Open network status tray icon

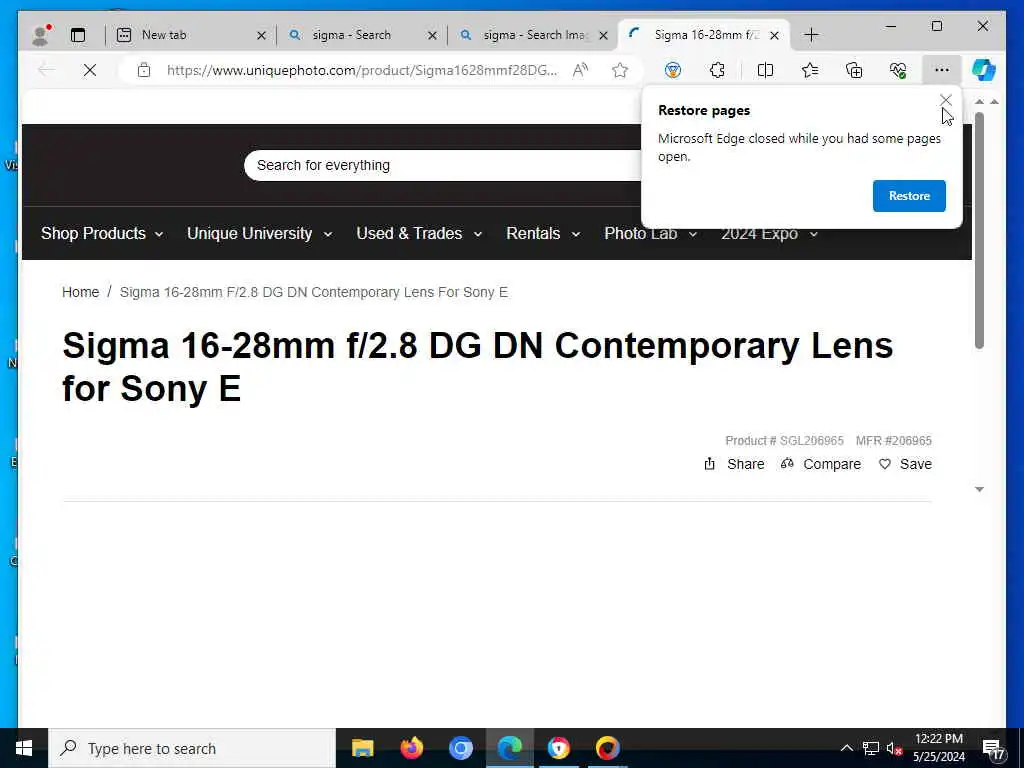871,748
